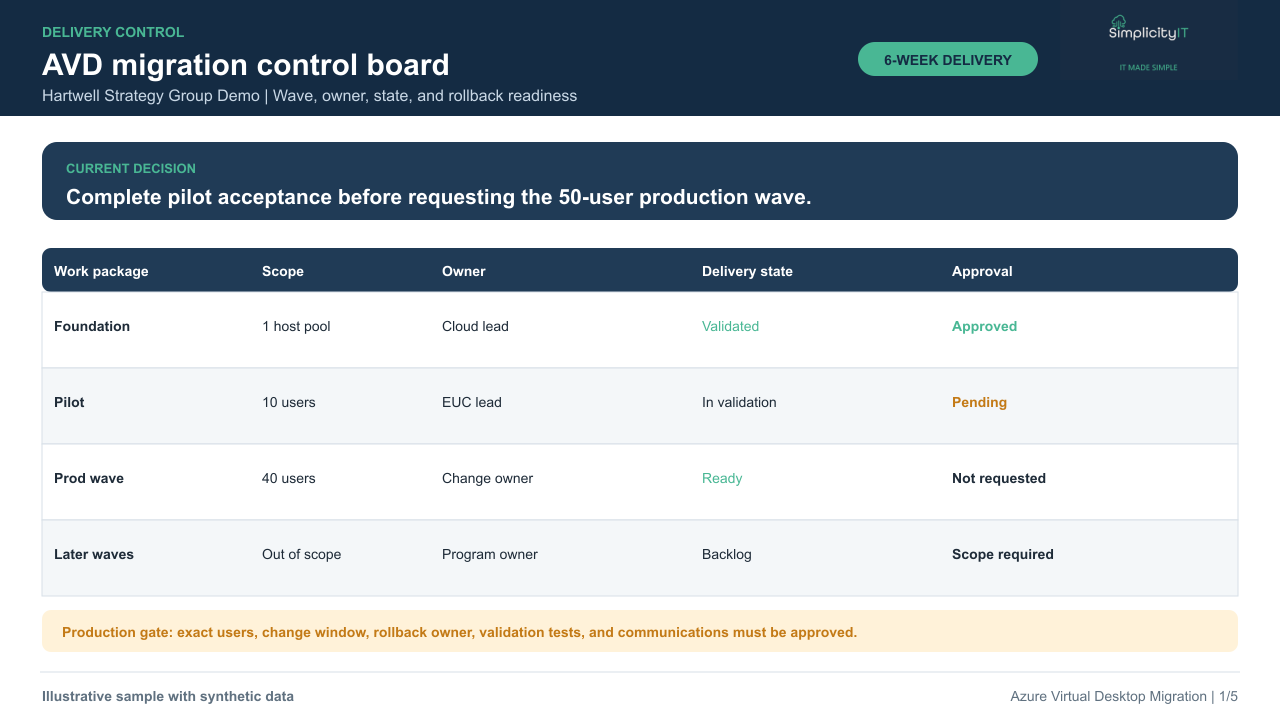Click the Backlog delivery state
Viewport: 1280px width, 720px height.
(x=727, y=554)
